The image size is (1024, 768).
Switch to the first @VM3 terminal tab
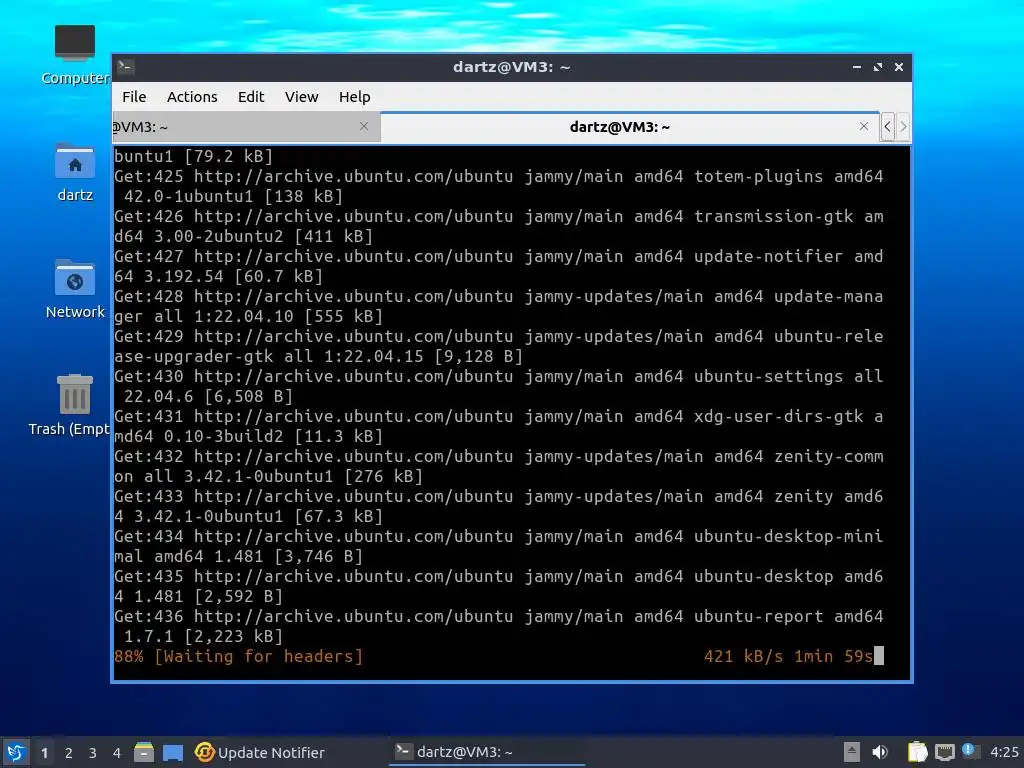(x=246, y=127)
